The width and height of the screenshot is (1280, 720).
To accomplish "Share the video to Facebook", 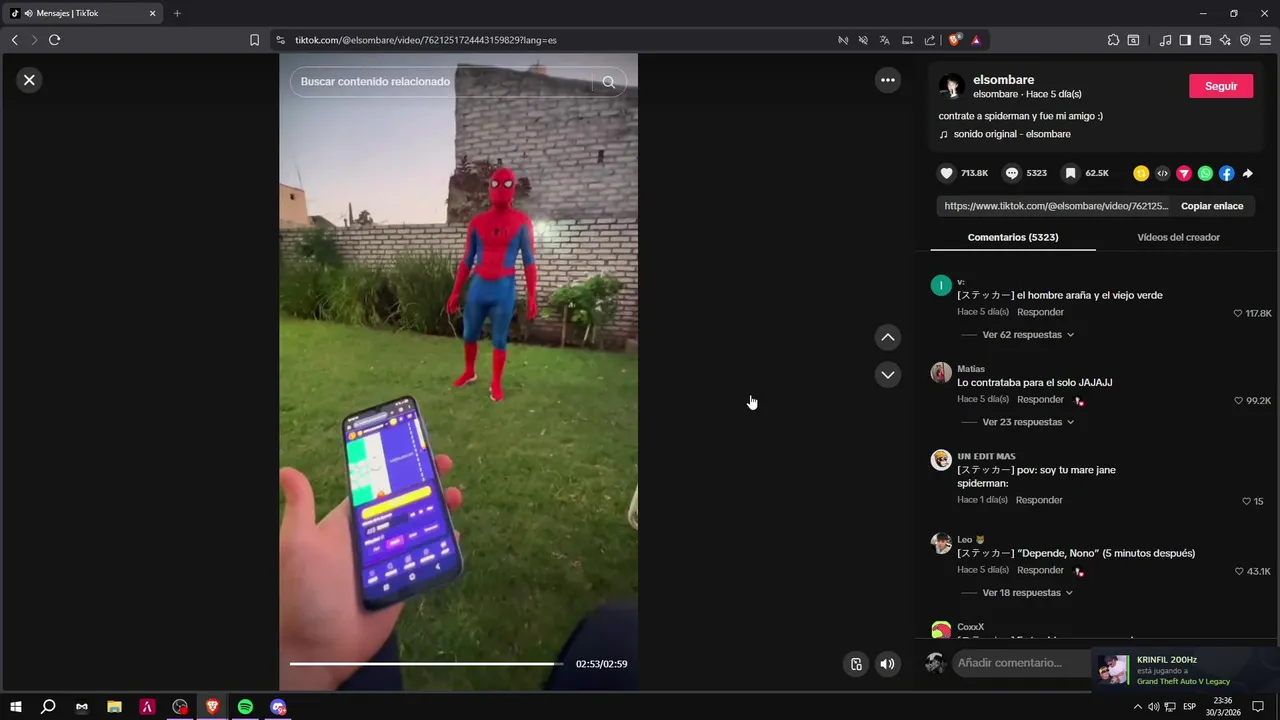I will click(1226, 173).
